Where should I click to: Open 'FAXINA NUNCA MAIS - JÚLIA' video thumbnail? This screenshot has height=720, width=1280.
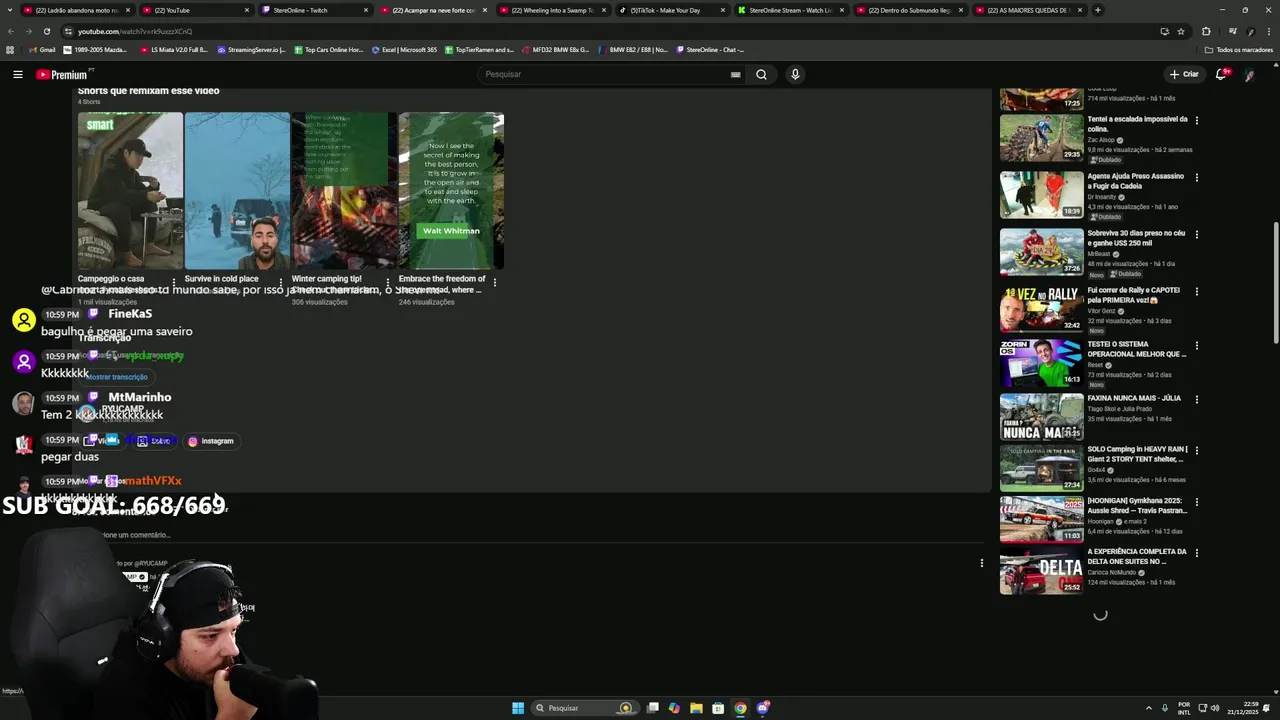click(x=1041, y=416)
